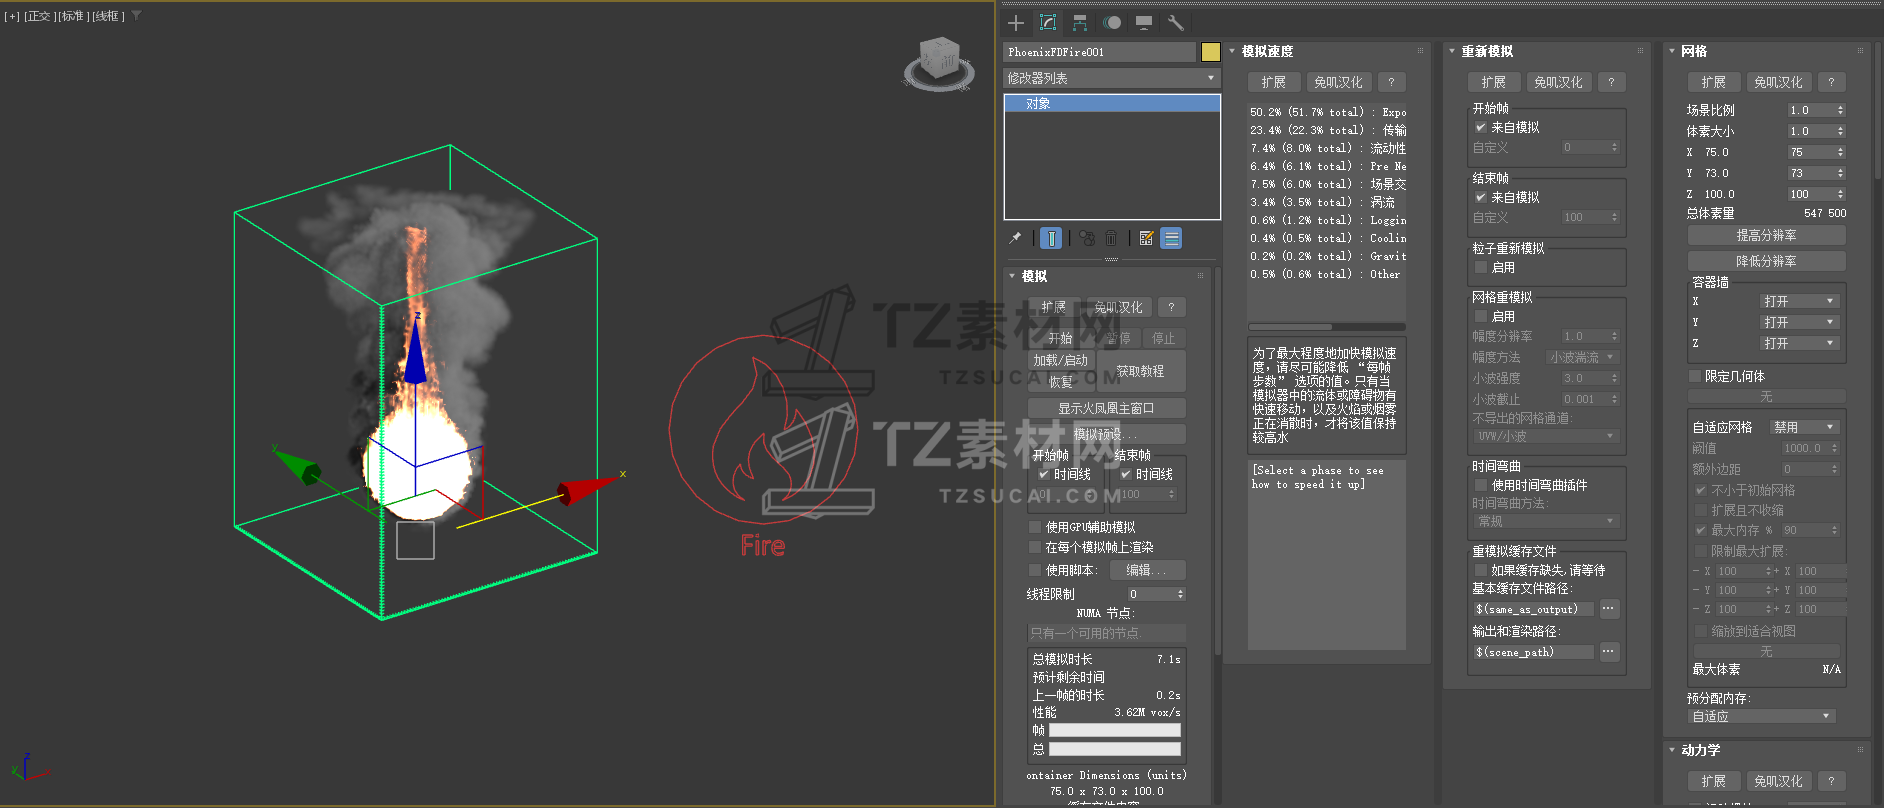
Task: Toggle 来自模拟 under 结束帧 in 重新模拟
Action: point(1481,198)
